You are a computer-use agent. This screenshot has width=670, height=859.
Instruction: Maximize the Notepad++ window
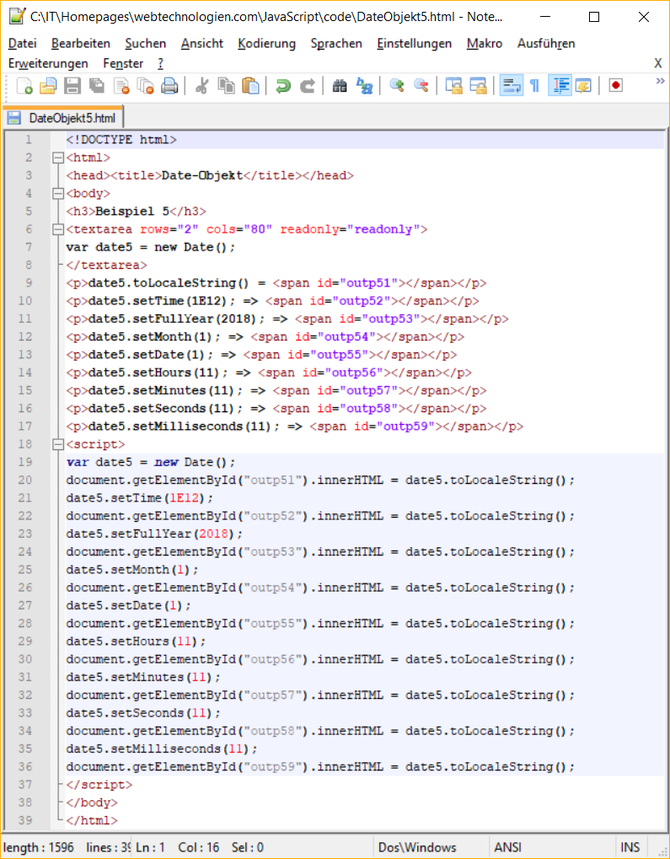[x=594, y=17]
